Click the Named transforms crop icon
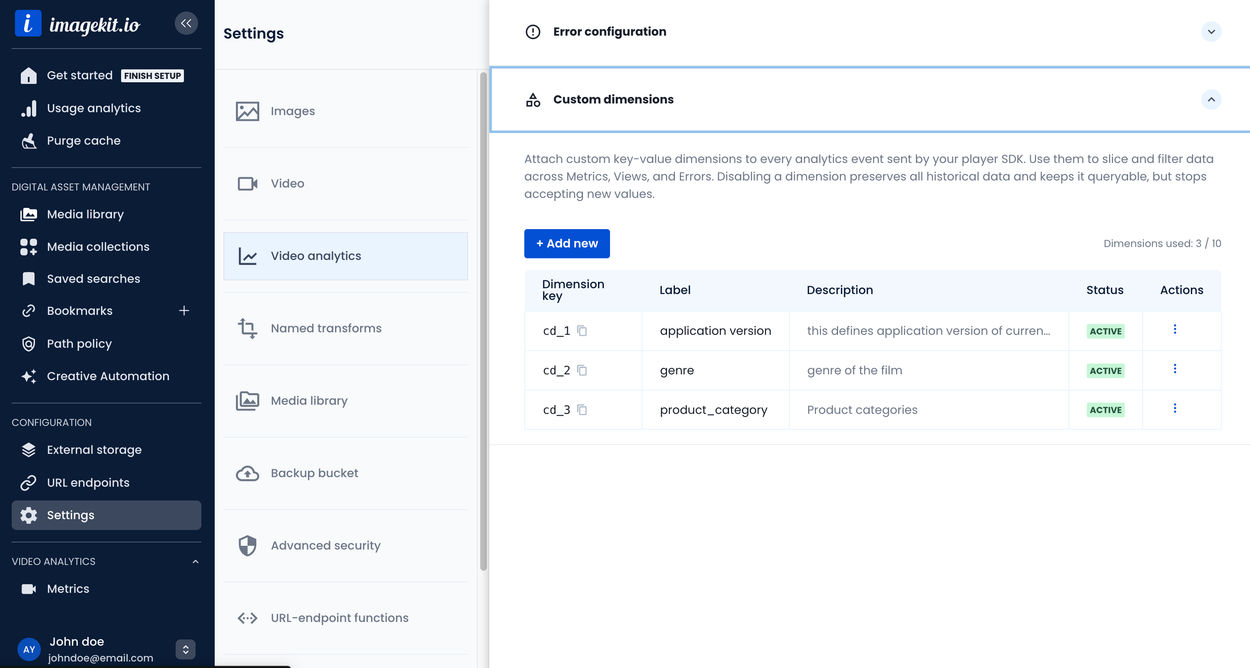Viewport: 1250px width, 668px height. coord(247,328)
